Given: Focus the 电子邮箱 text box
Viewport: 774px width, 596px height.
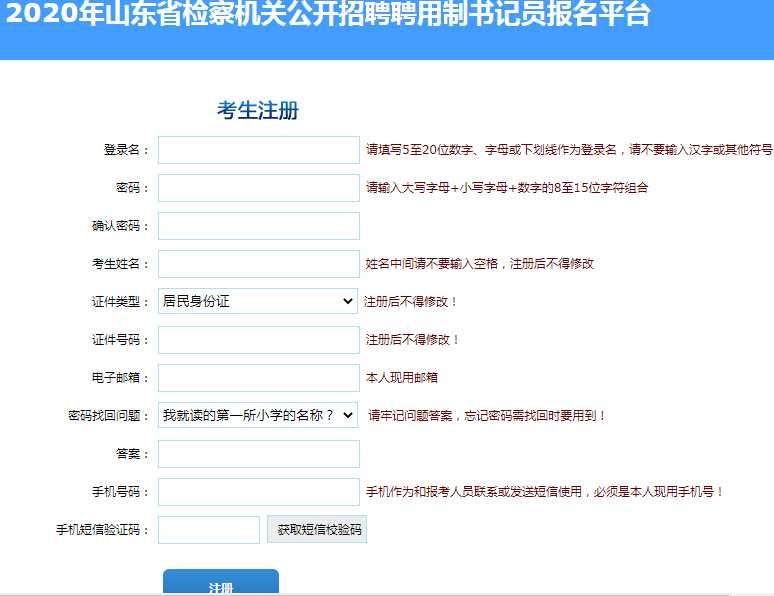Looking at the screenshot, I should click(x=258, y=378).
